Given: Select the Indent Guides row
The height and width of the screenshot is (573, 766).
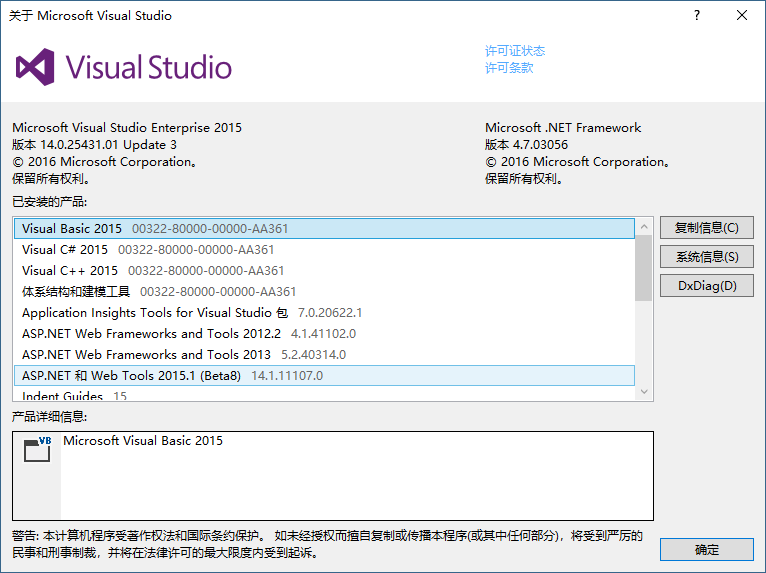Looking at the screenshot, I should (324, 394).
